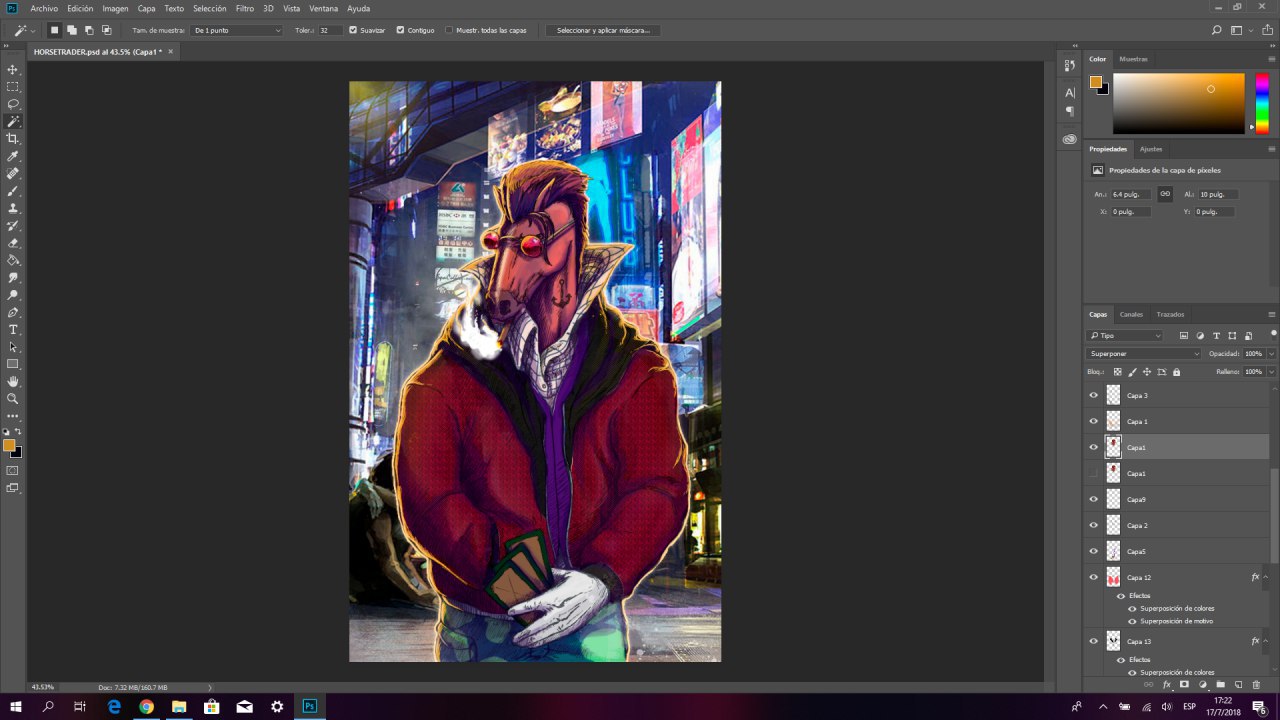Viewport: 1280px width, 720px height.
Task: Select the Rectangular Marquee tool
Action: 13,87
